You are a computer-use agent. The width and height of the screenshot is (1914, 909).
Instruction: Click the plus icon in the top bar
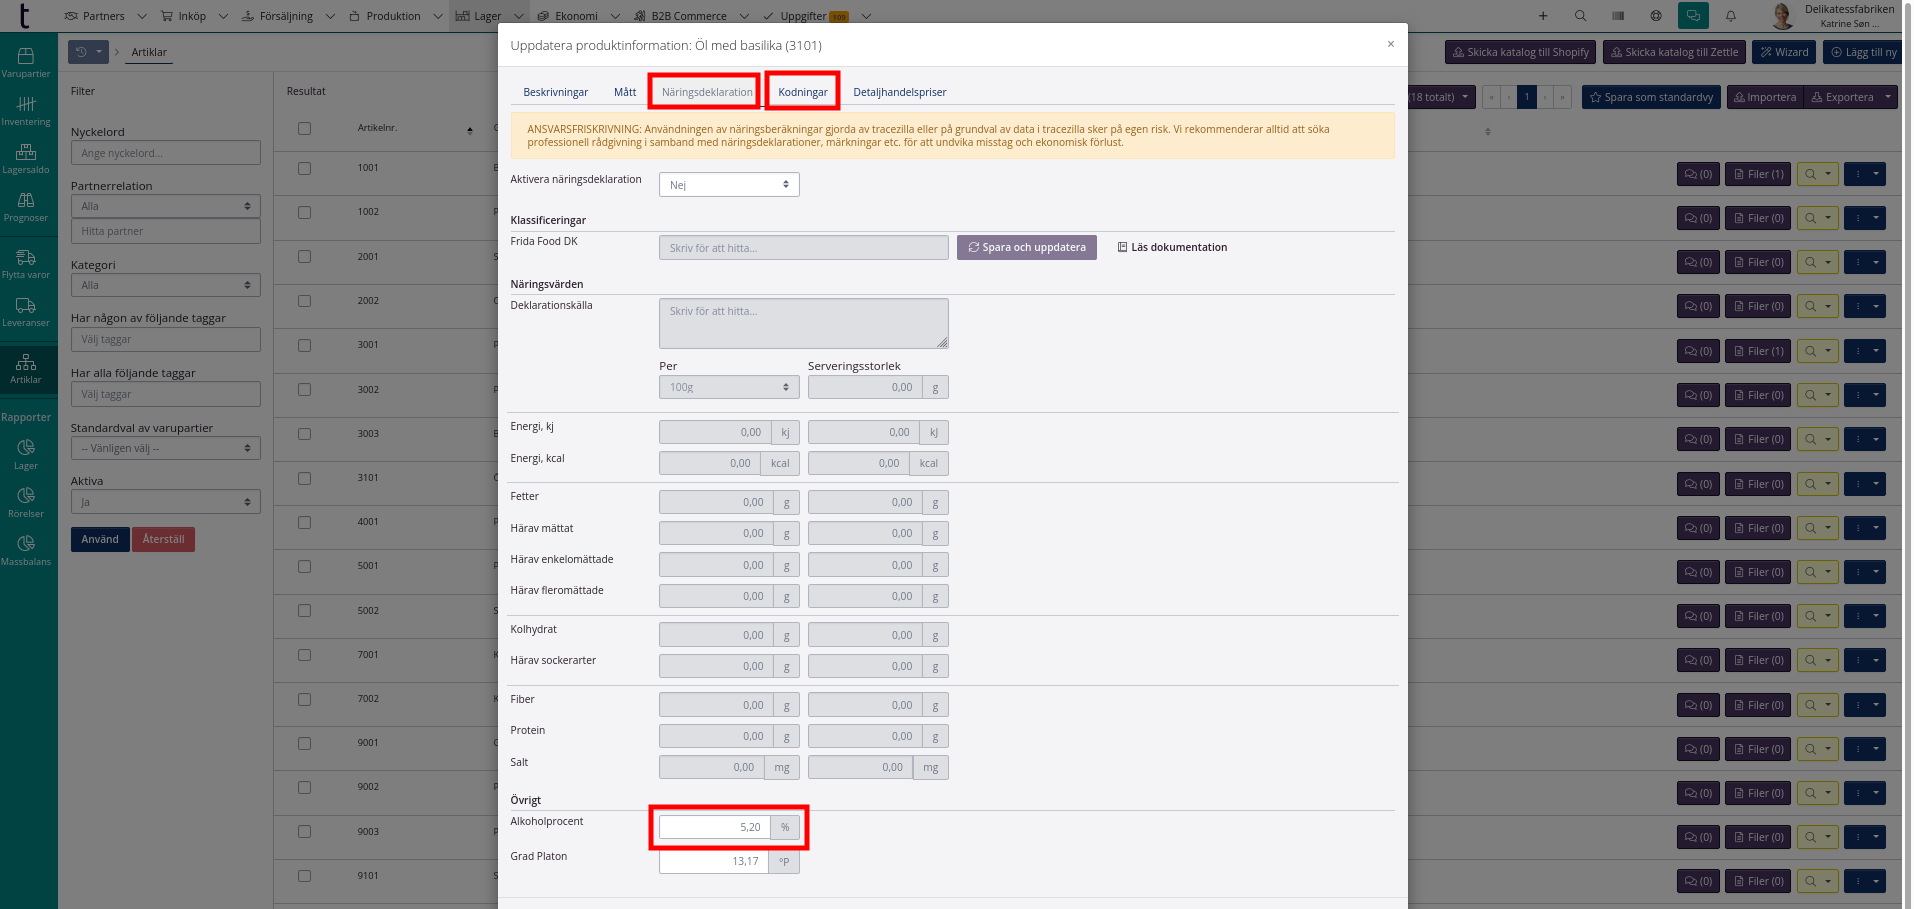coord(1543,16)
